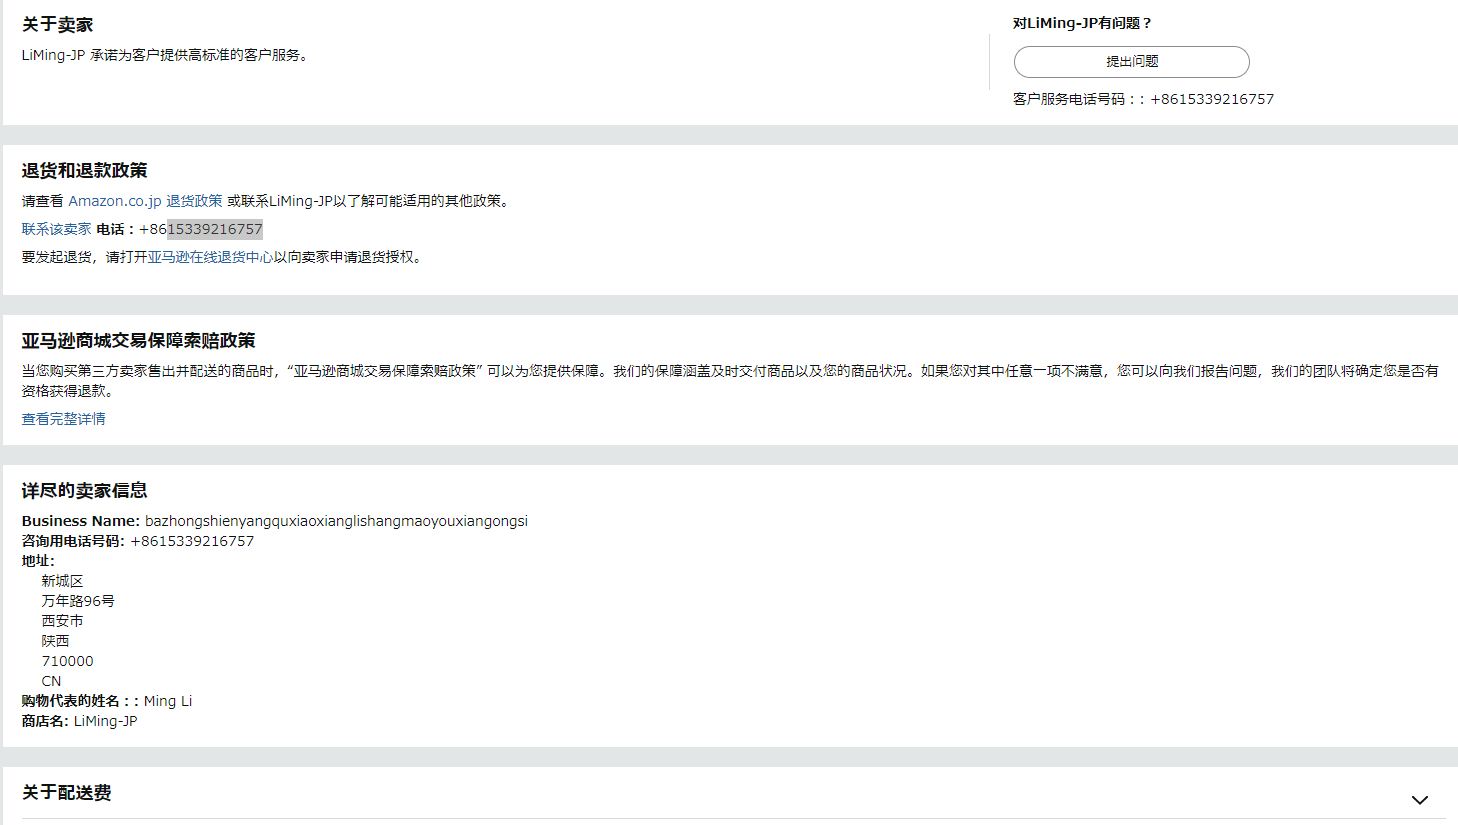Image resolution: width=1458 pixels, height=825 pixels.
Task: Click the phone number after 咨询用电话号码
Action: (192, 541)
